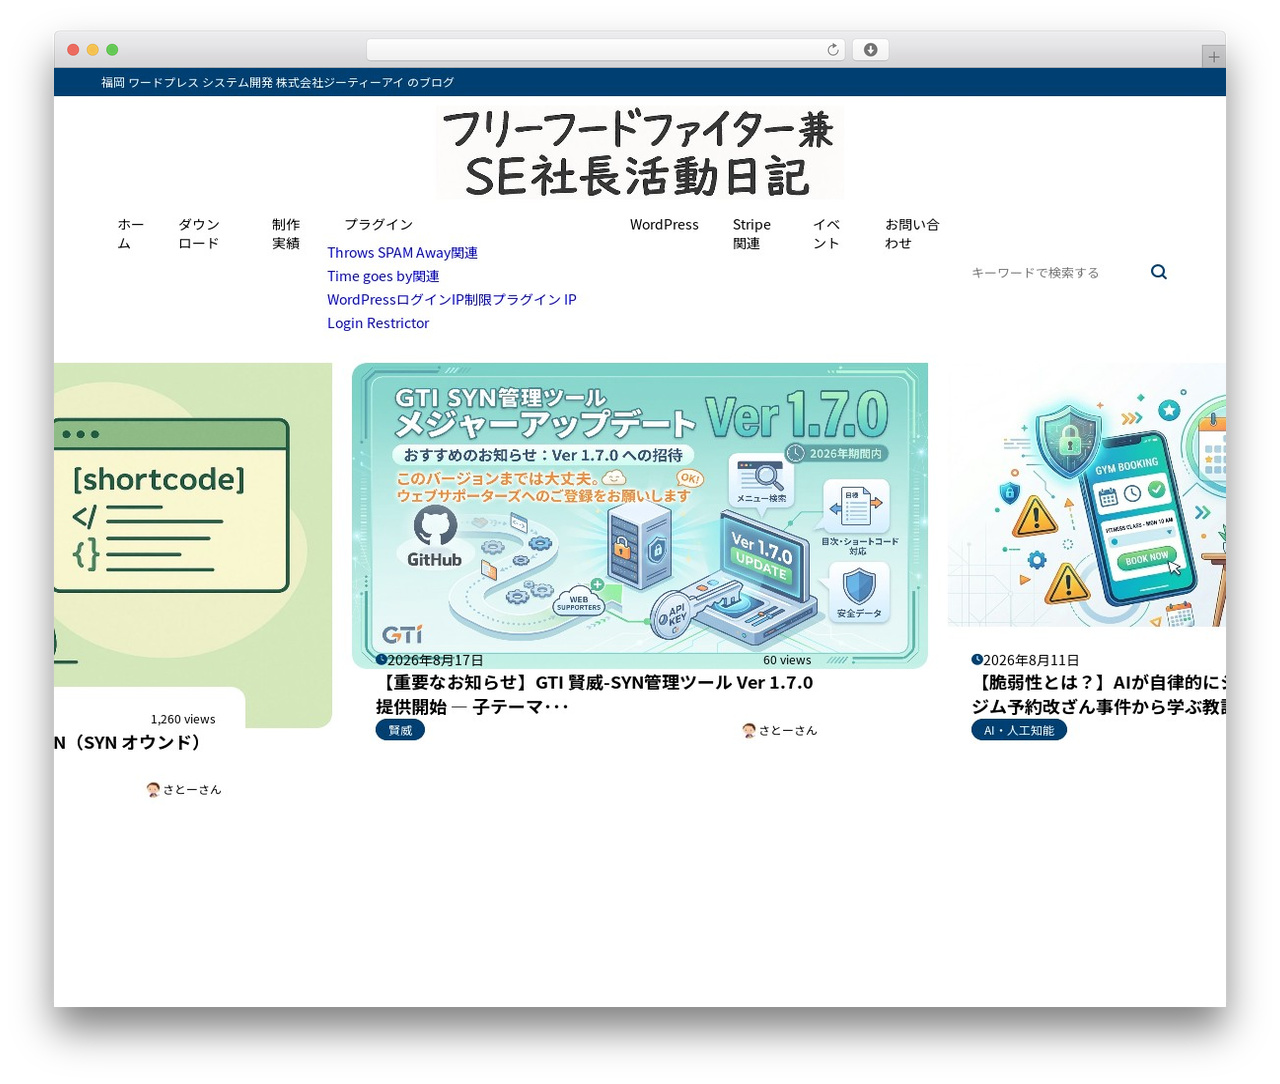Screen dimensions: 1280x1084
Task: Click さとーさん avatar under the 賢威 post
Action: point(749,730)
